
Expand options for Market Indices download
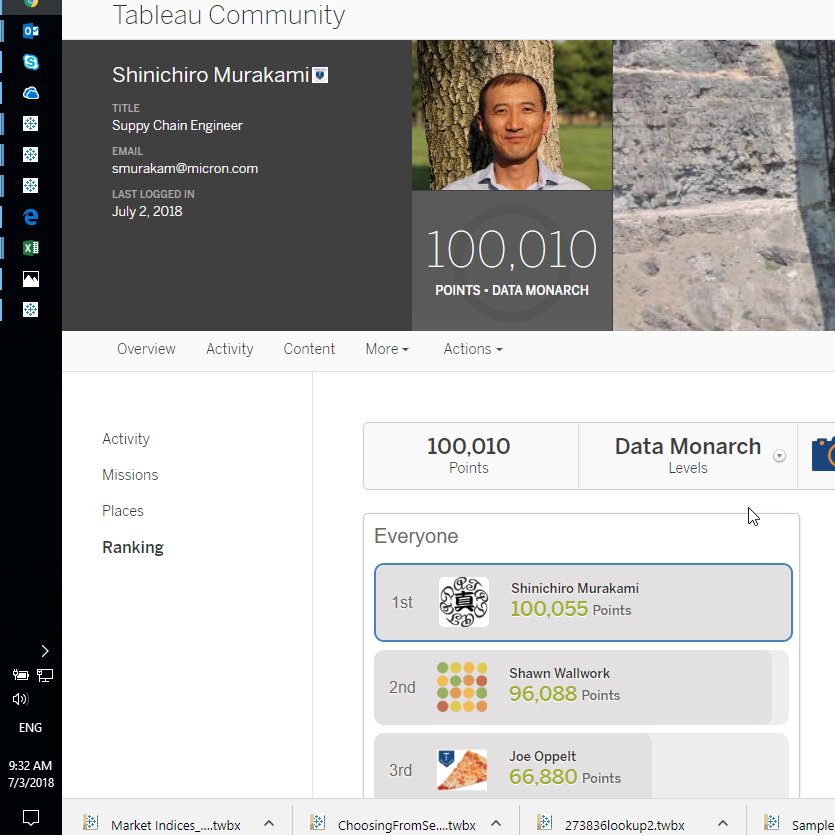(269, 823)
